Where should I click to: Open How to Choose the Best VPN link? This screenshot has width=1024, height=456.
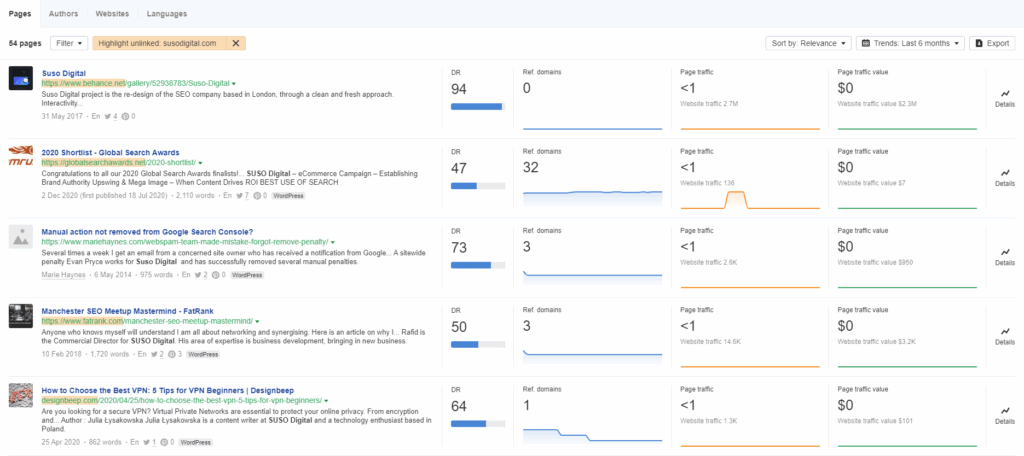pyautogui.click(x=168, y=391)
